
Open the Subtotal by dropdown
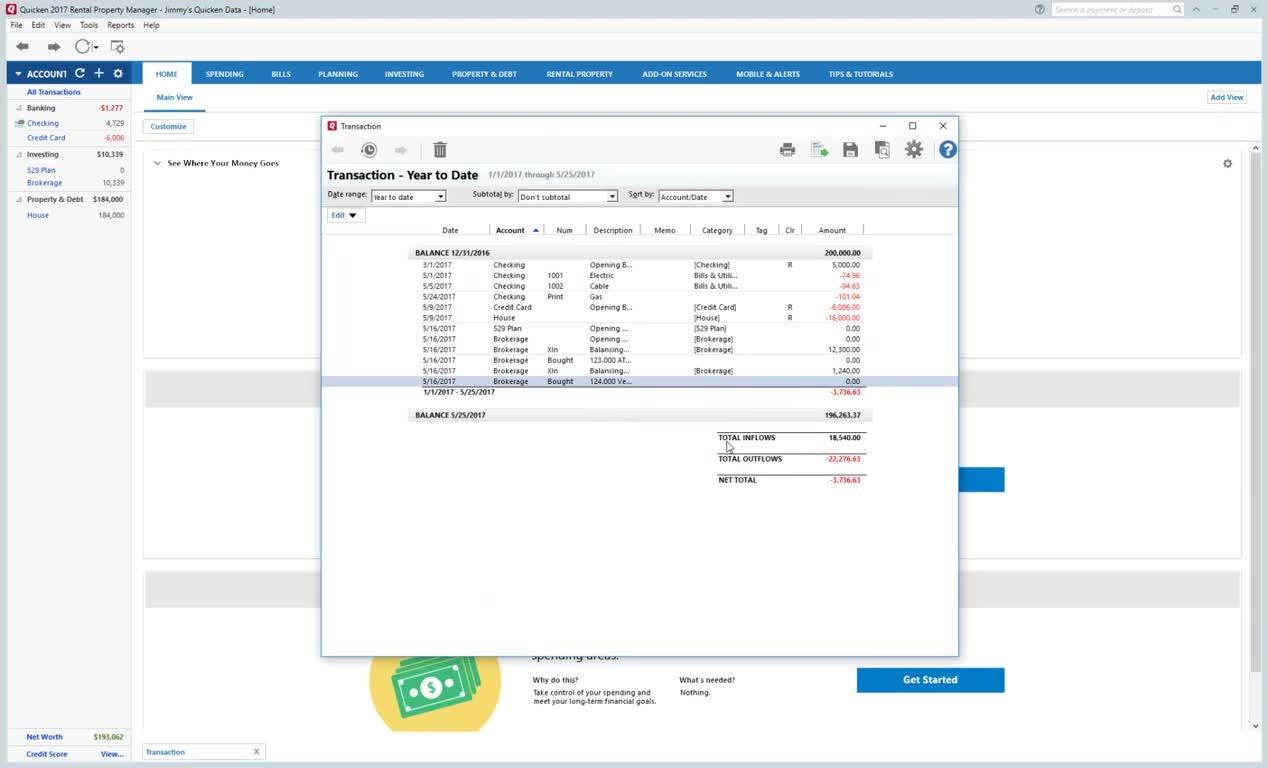click(568, 197)
